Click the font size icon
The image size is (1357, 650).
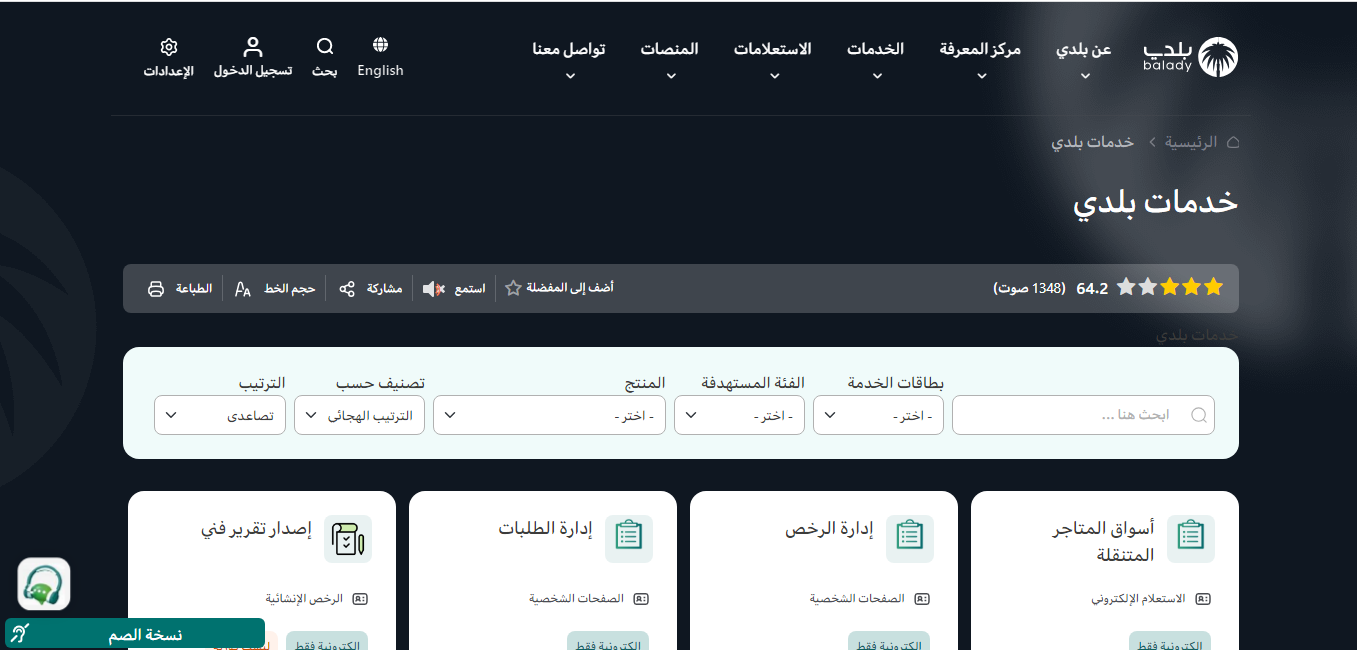coord(243,289)
